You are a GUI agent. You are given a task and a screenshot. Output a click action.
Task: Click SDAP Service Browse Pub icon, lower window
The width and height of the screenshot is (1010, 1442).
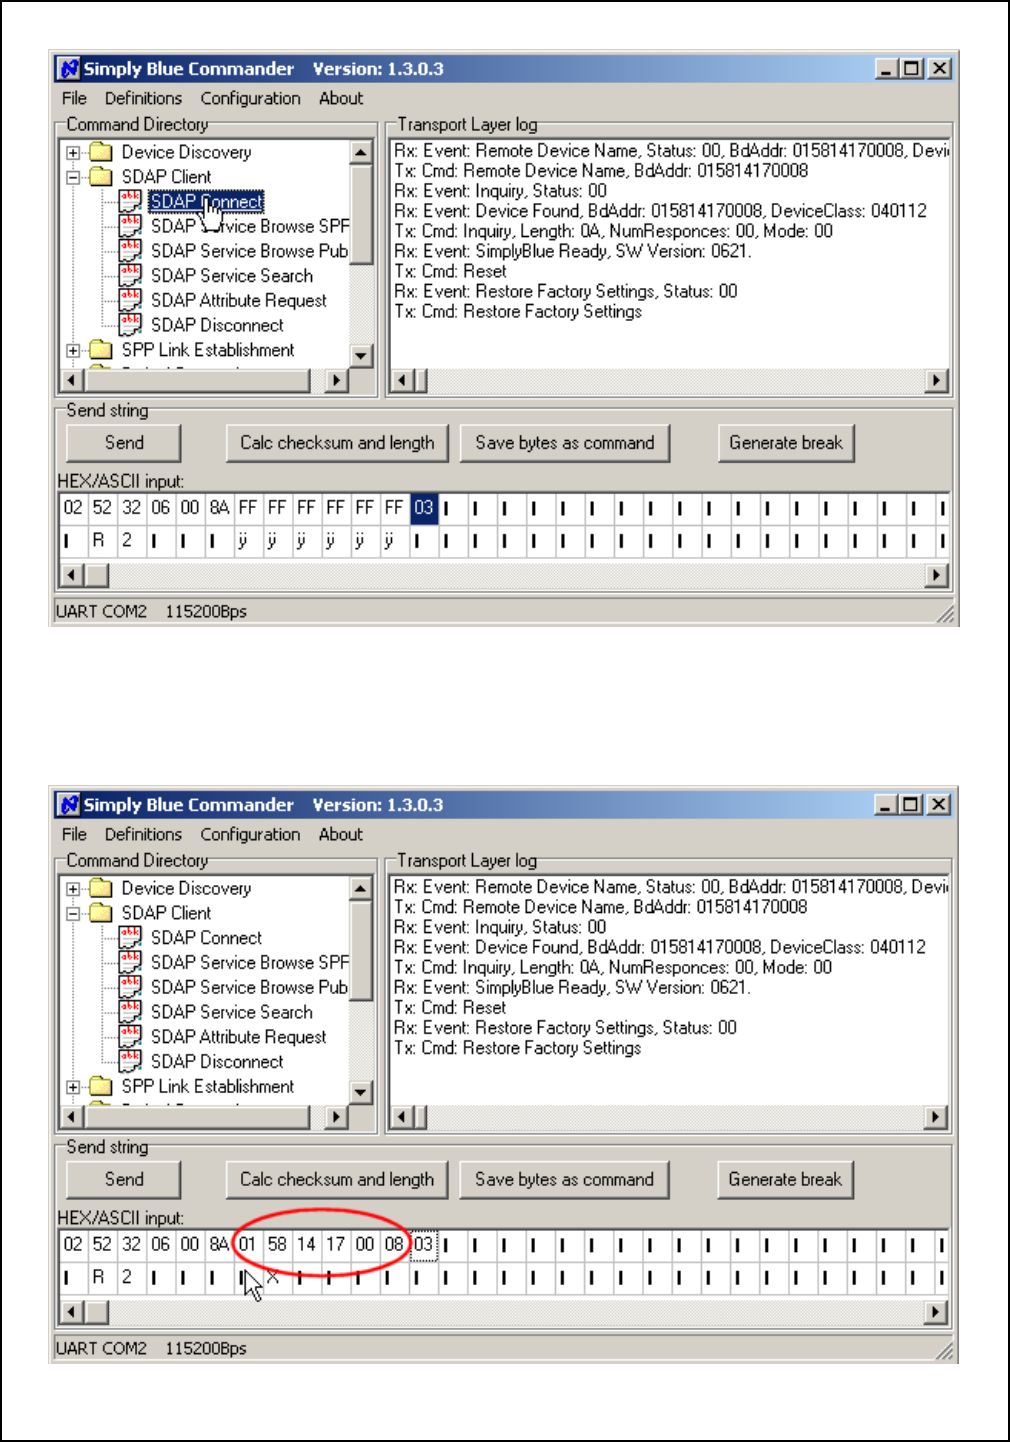tap(130, 987)
